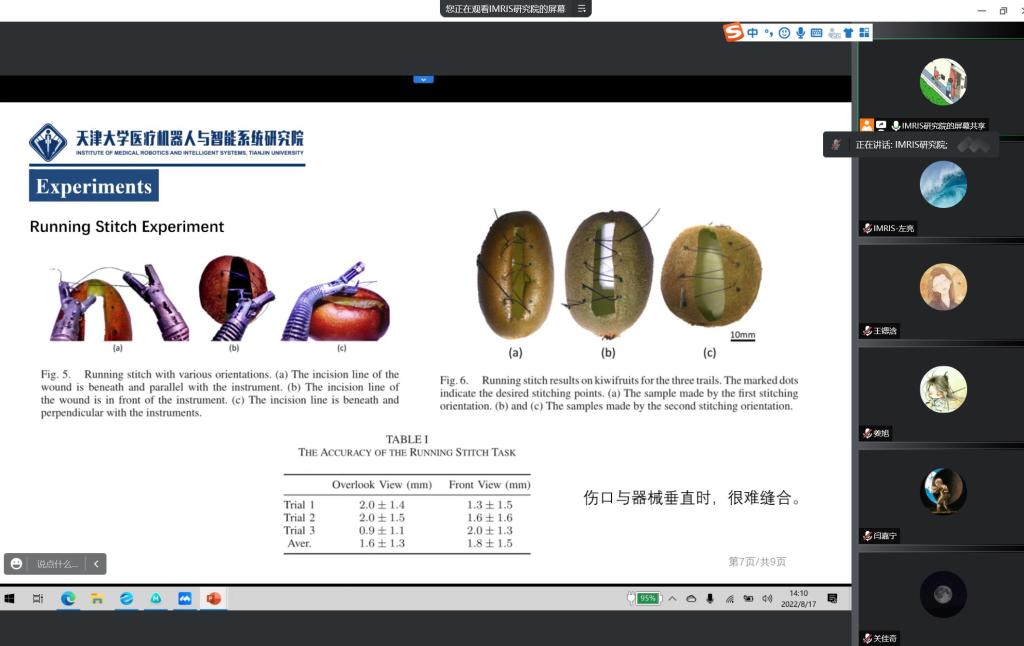Open the Sogou toolbox grid icon
Viewport: 1024px width, 646px height.
(x=864, y=33)
